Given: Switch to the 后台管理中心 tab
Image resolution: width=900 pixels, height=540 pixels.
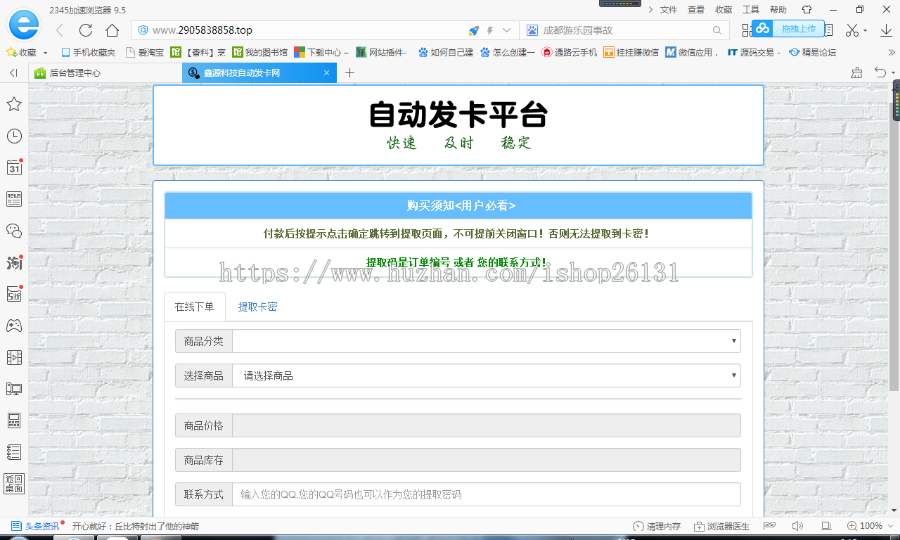Looking at the screenshot, I should (106, 73).
